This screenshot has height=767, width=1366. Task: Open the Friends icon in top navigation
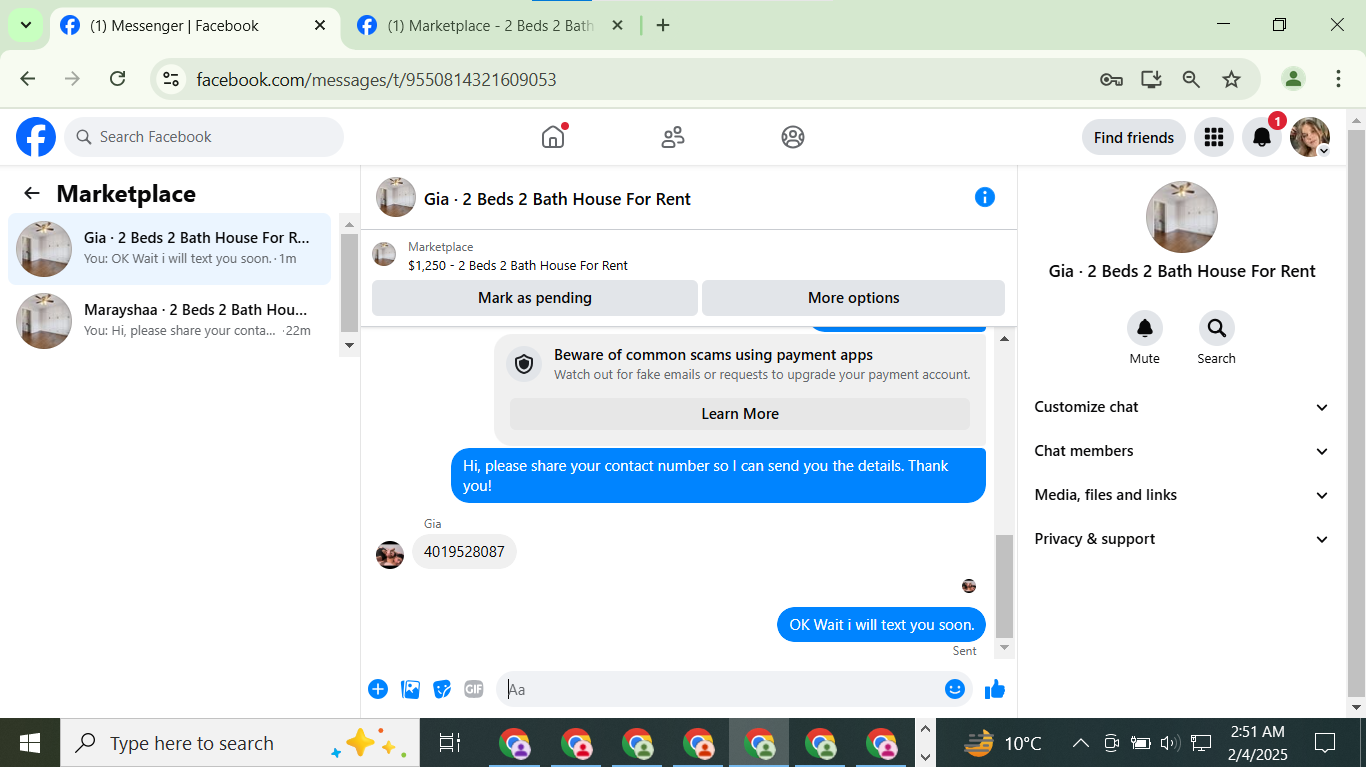pyautogui.click(x=673, y=137)
